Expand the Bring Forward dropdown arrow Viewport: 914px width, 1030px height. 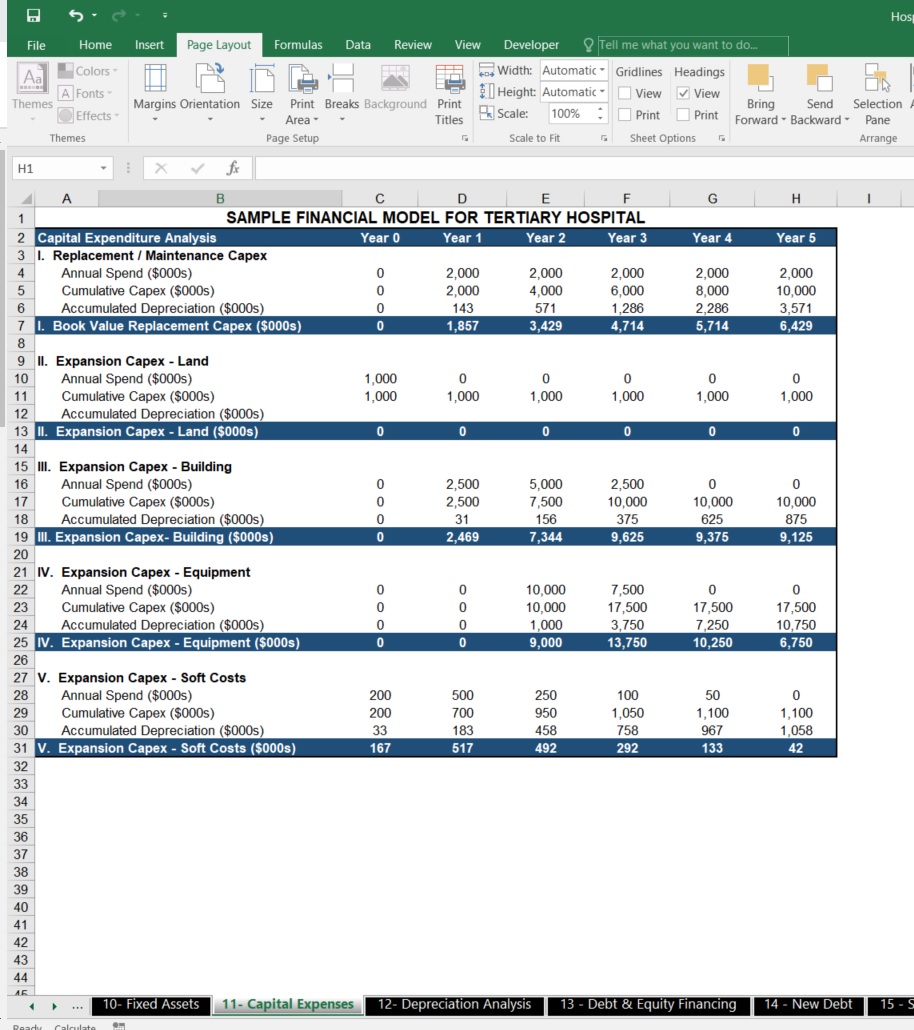tap(783, 120)
